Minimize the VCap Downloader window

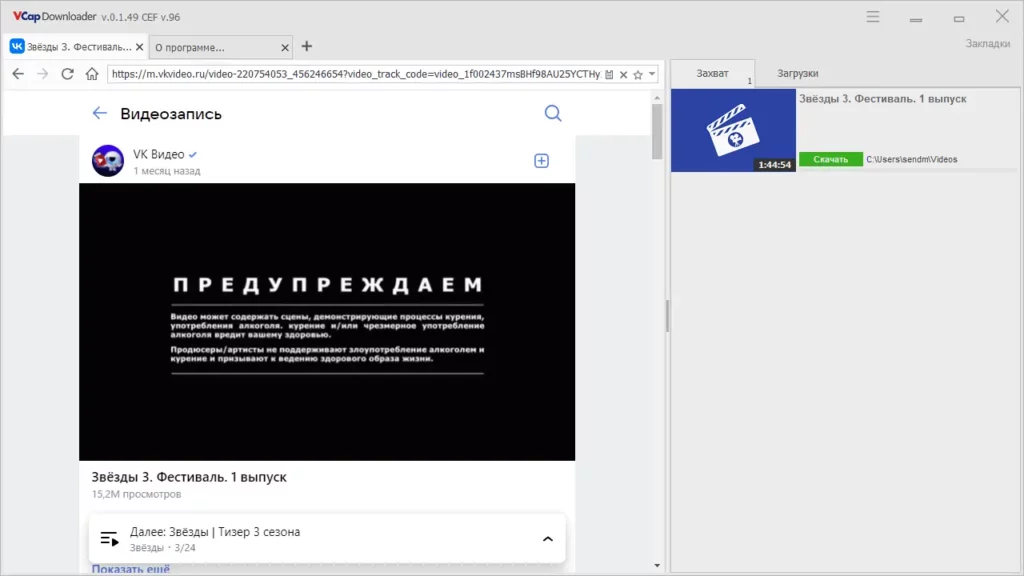click(916, 19)
